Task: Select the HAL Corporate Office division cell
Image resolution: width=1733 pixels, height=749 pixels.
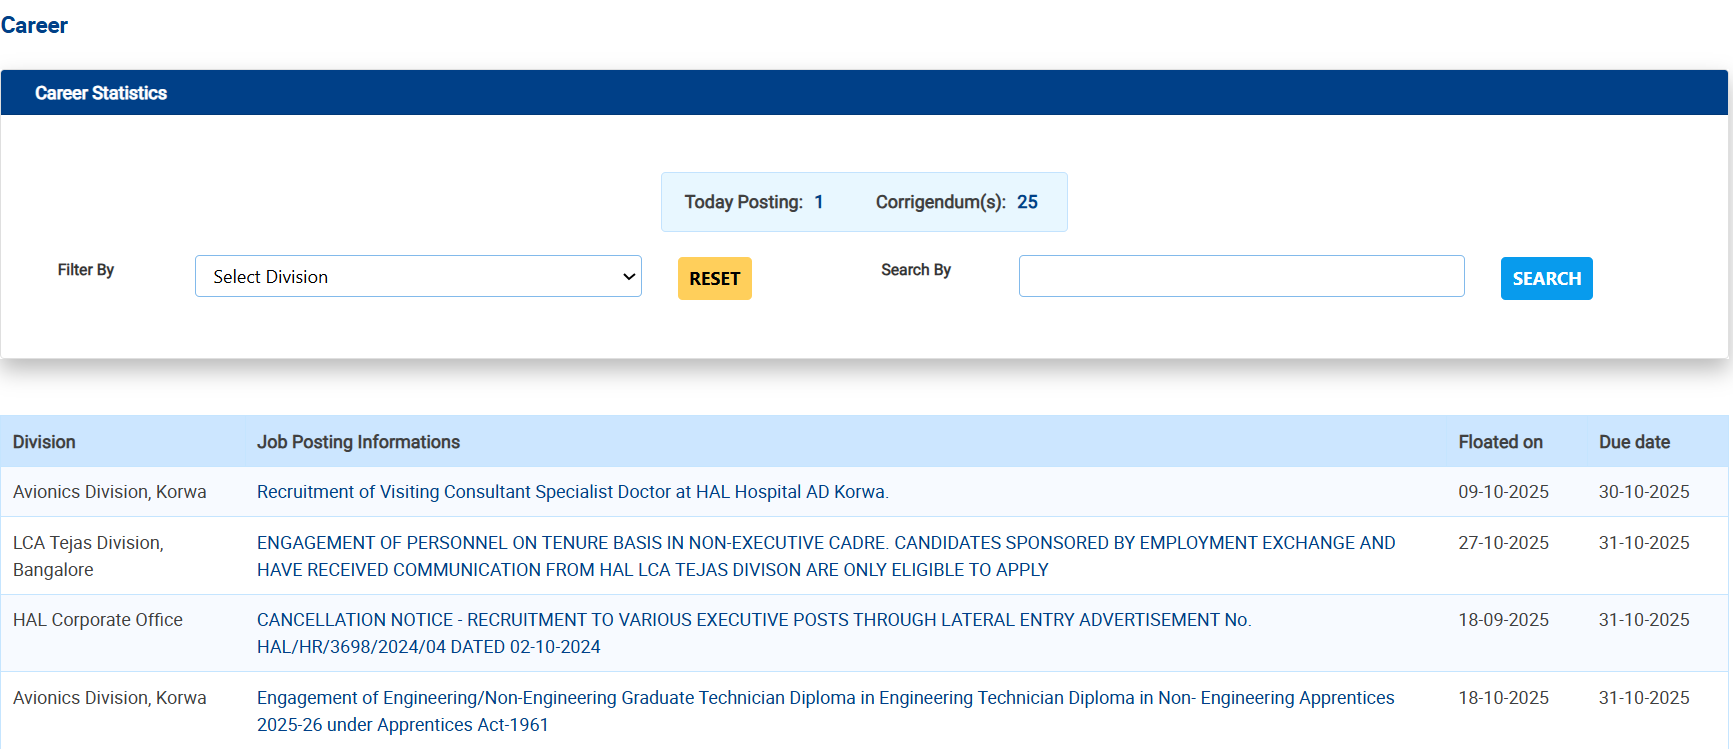Action: coord(98,620)
